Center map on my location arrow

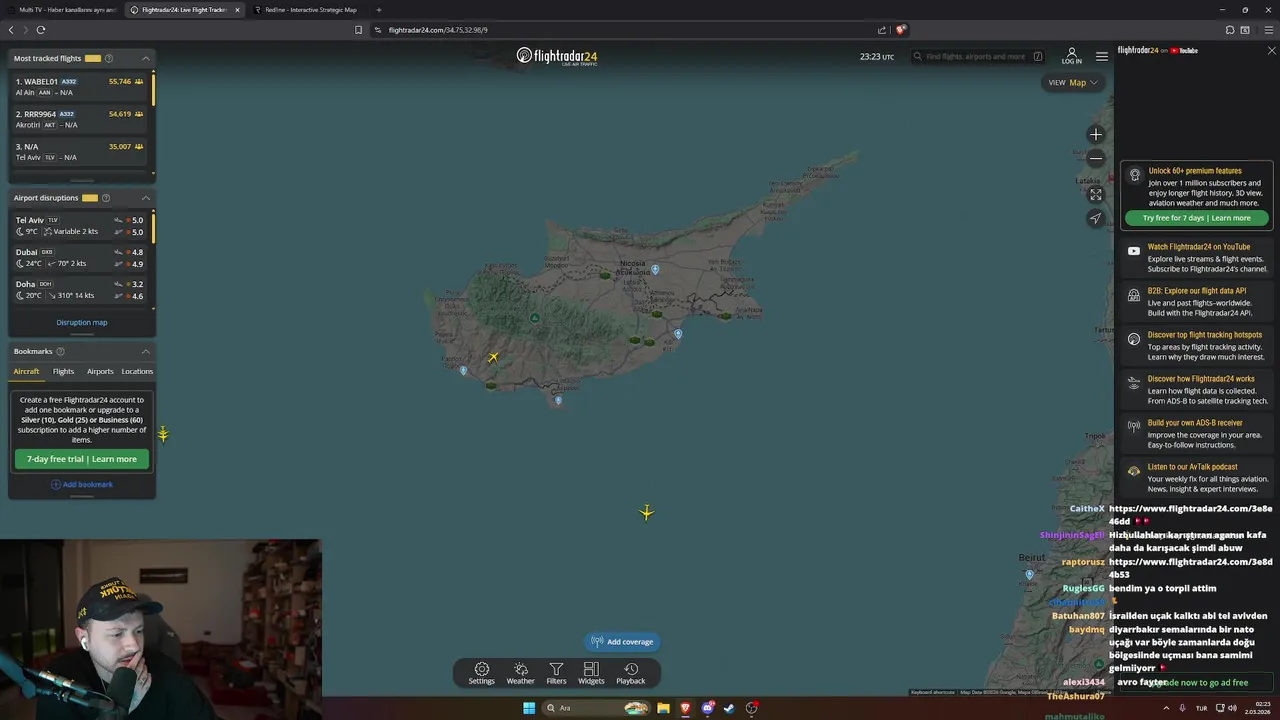point(1096,218)
